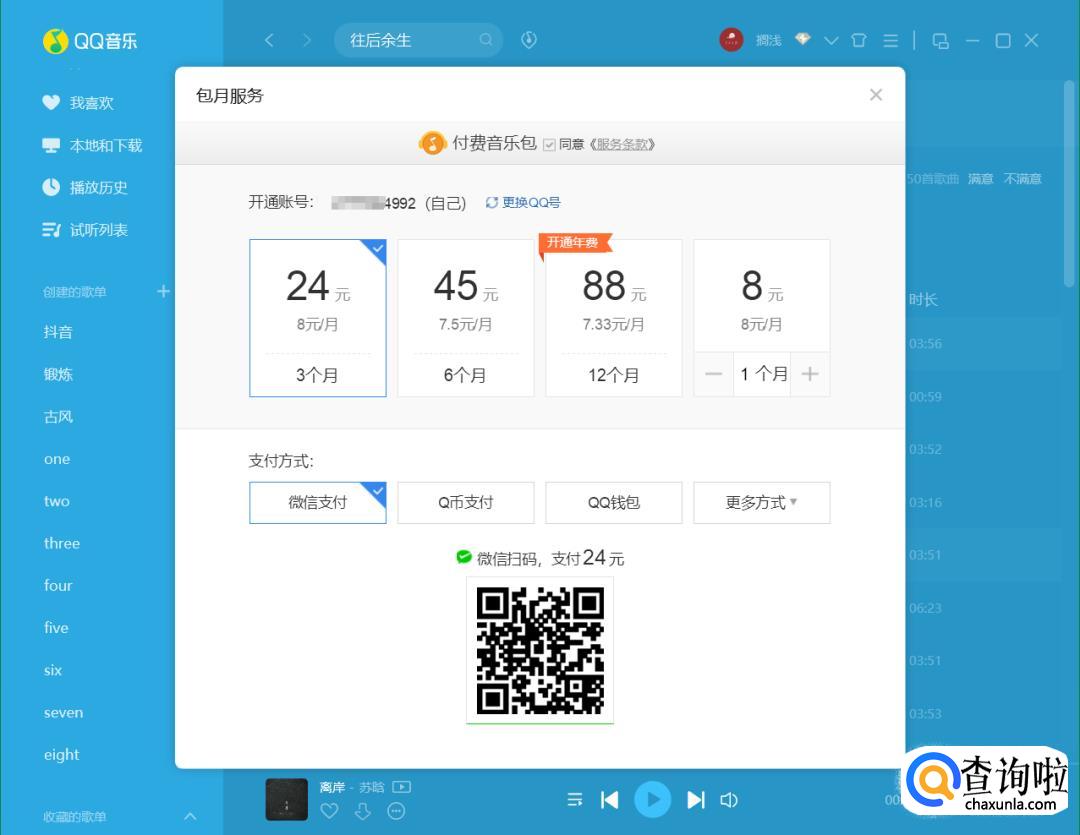Select the 8元 custom month plan
The width and height of the screenshot is (1080, 835).
(x=762, y=296)
